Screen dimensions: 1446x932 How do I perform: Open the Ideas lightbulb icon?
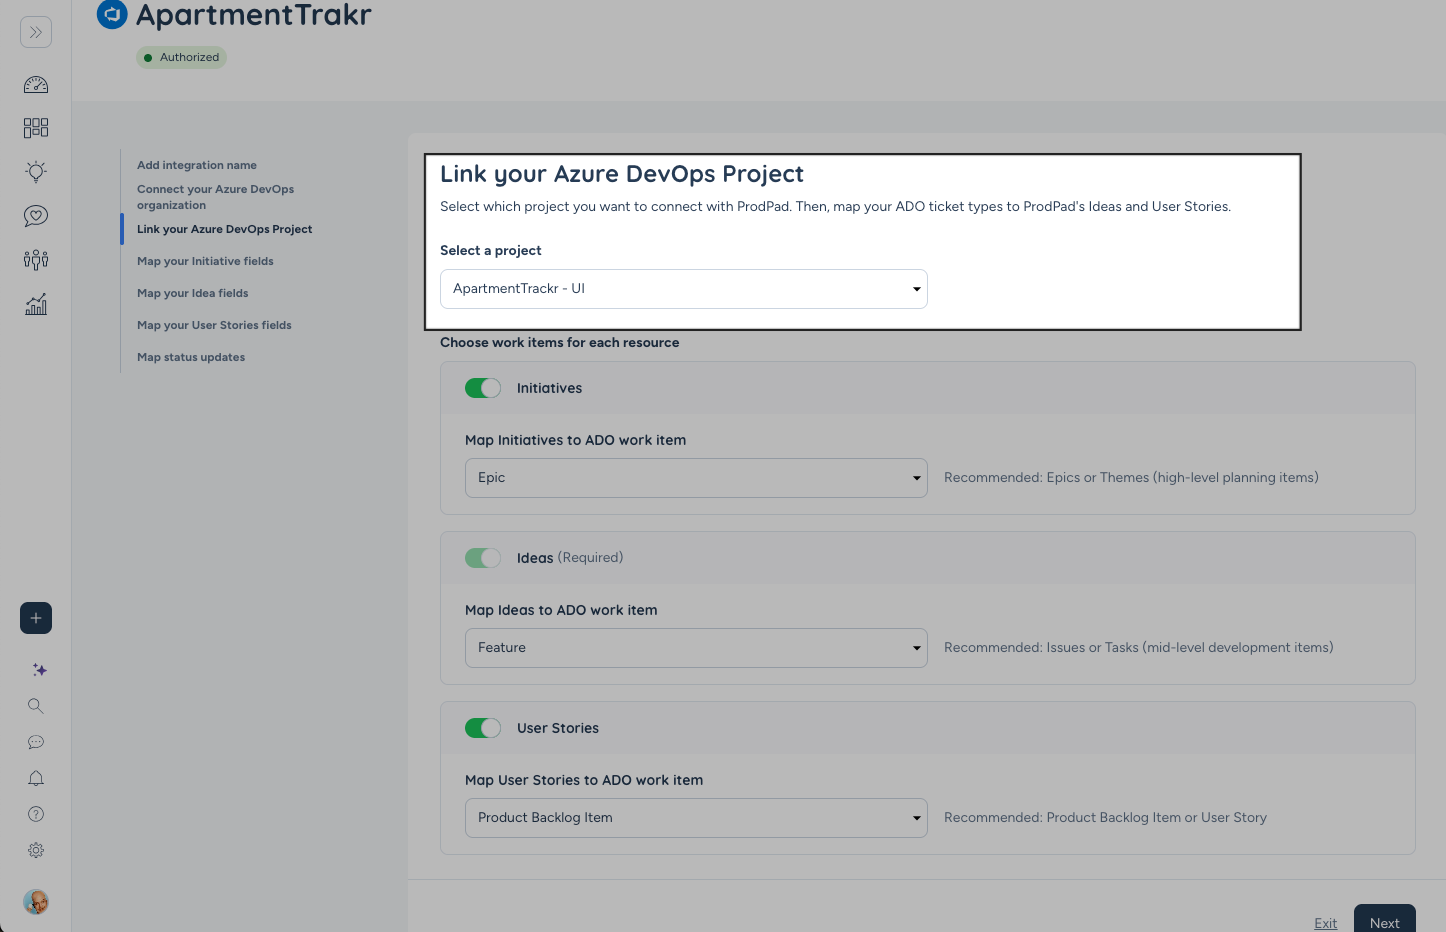click(x=36, y=172)
